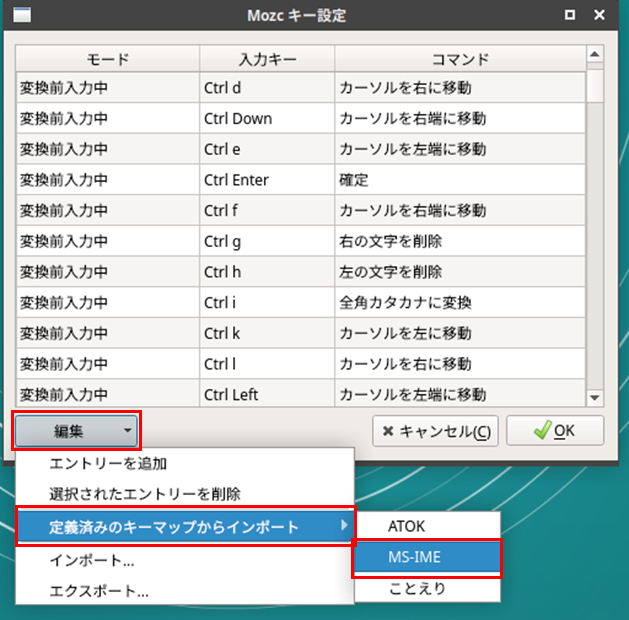Screen dimensions: 629x620
Task: Click the 全角カタカナに変換 command cell
Action: (460, 302)
